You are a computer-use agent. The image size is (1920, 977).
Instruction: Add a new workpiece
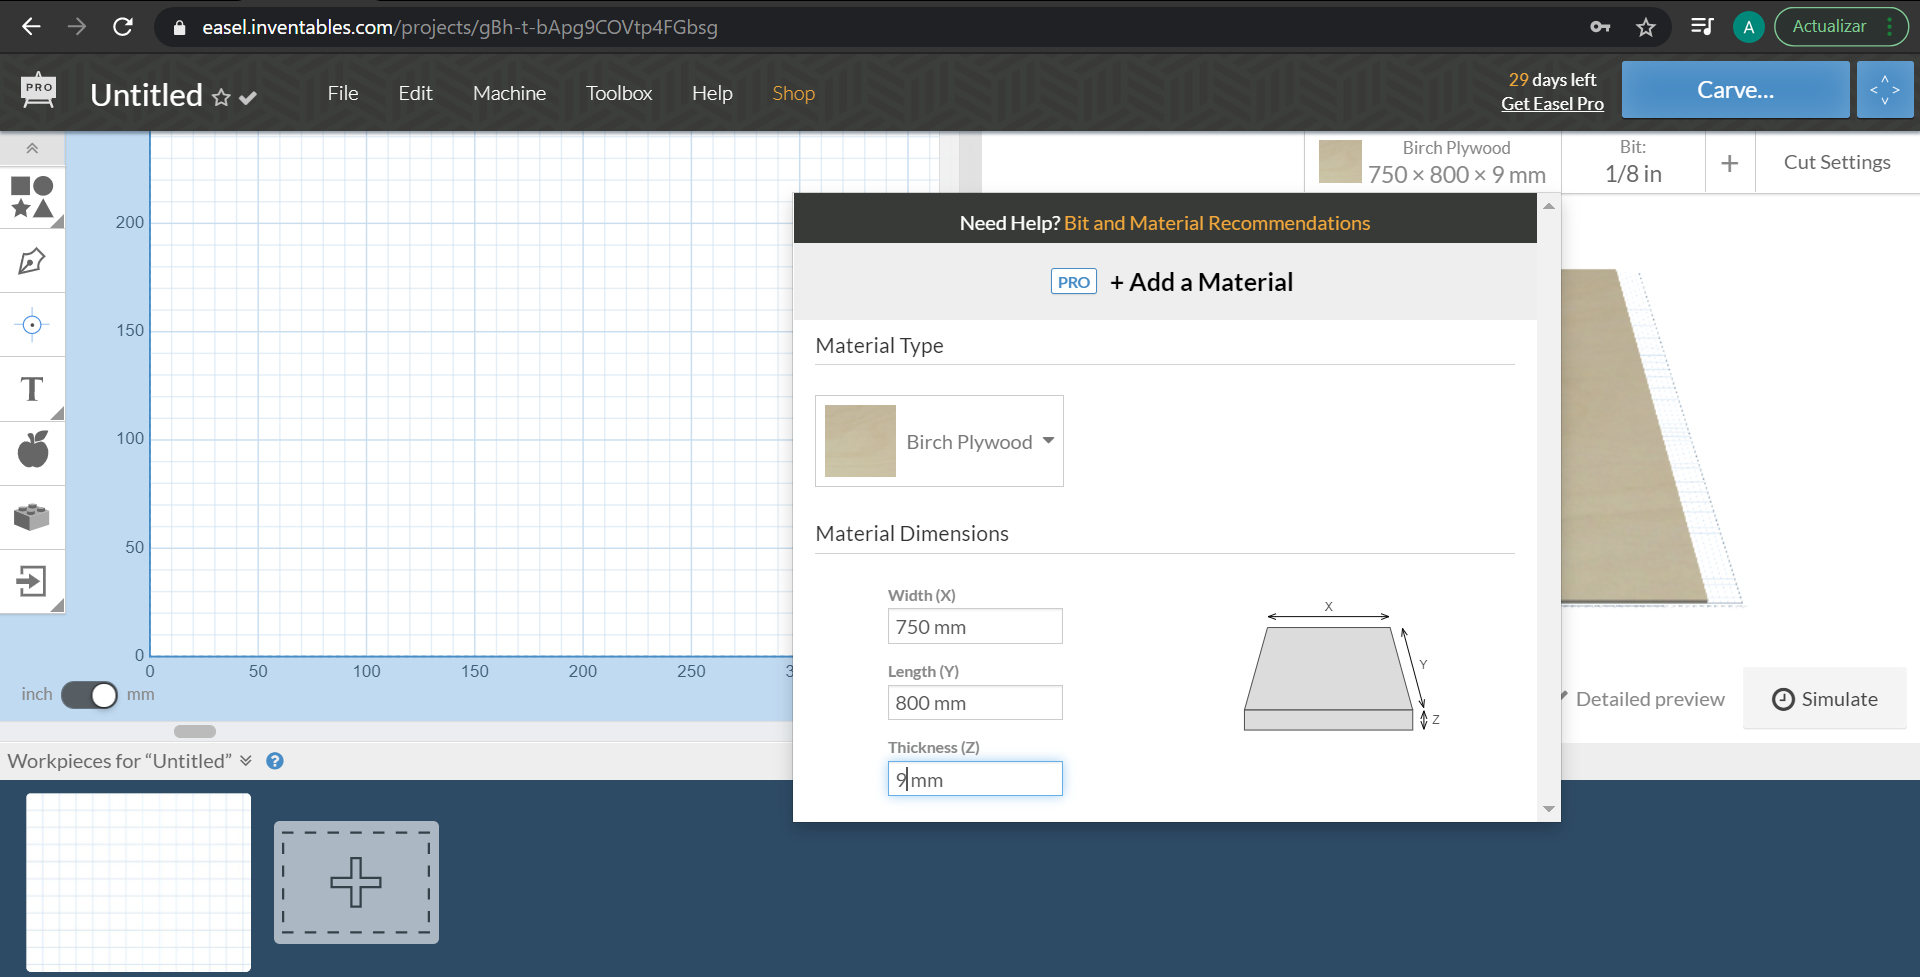pyautogui.click(x=356, y=882)
